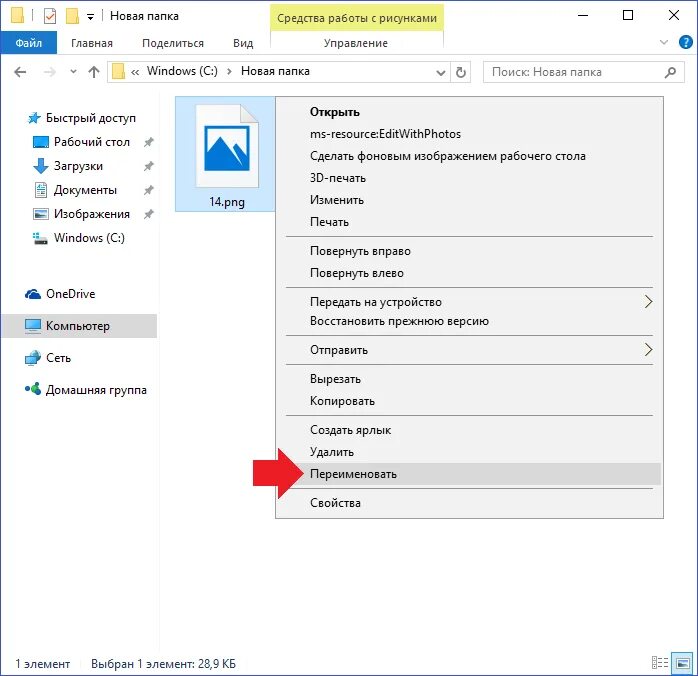This screenshot has height=676, width=698.
Task: Choose Повернуть влево from context menu
Action: [468, 273]
